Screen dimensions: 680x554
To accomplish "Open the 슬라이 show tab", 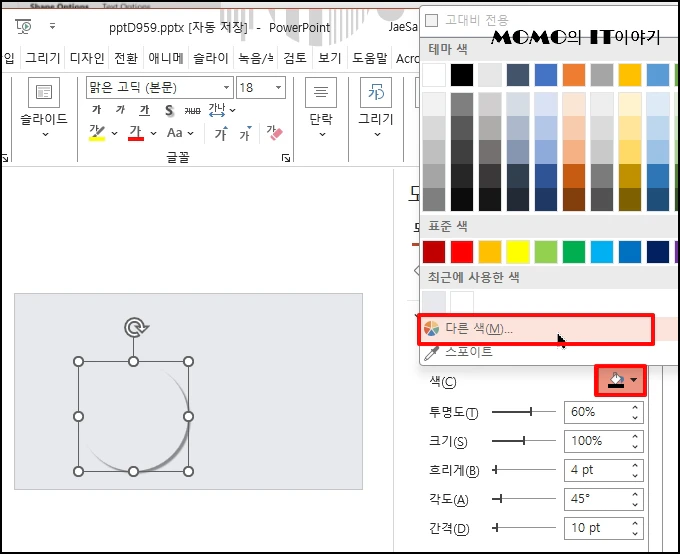I will tap(211, 58).
